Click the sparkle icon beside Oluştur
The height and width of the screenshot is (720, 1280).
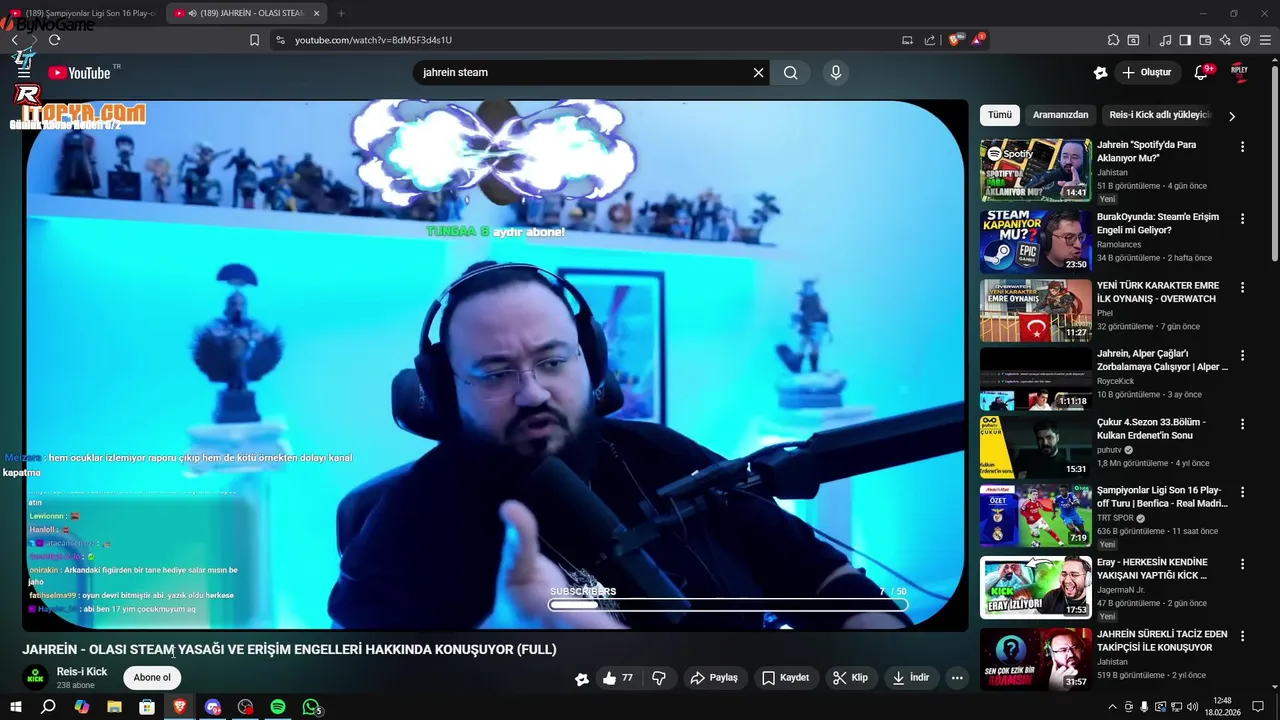tap(1100, 72)
